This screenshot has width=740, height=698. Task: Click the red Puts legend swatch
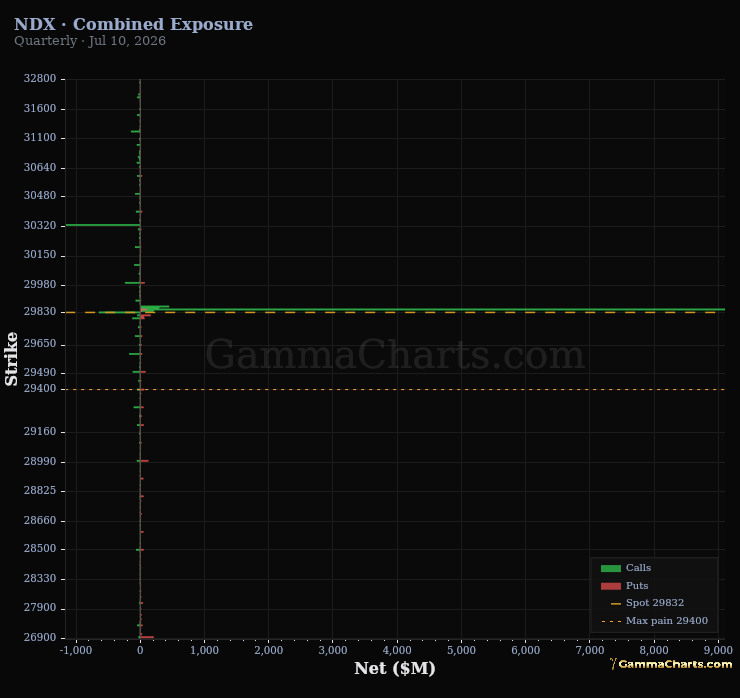[x=610, y=586]
